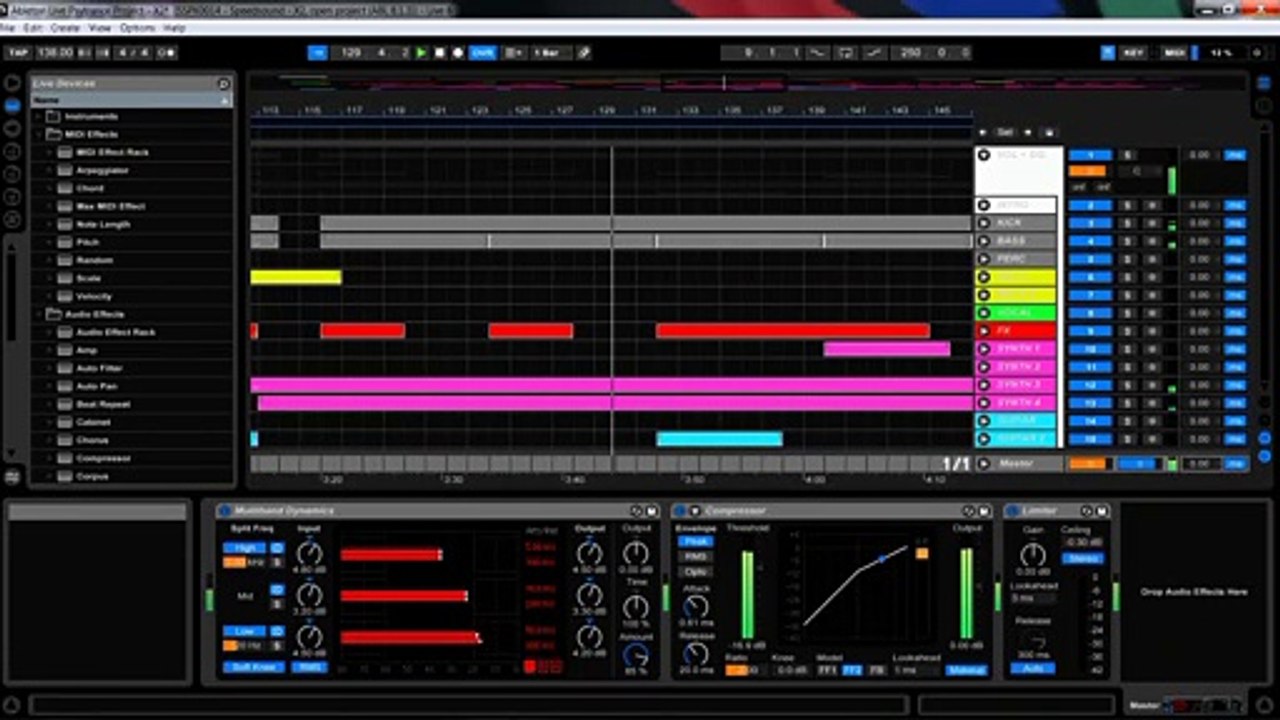Start playback with the green play button
1280x720 pixels.
click(x=421, y=53)
